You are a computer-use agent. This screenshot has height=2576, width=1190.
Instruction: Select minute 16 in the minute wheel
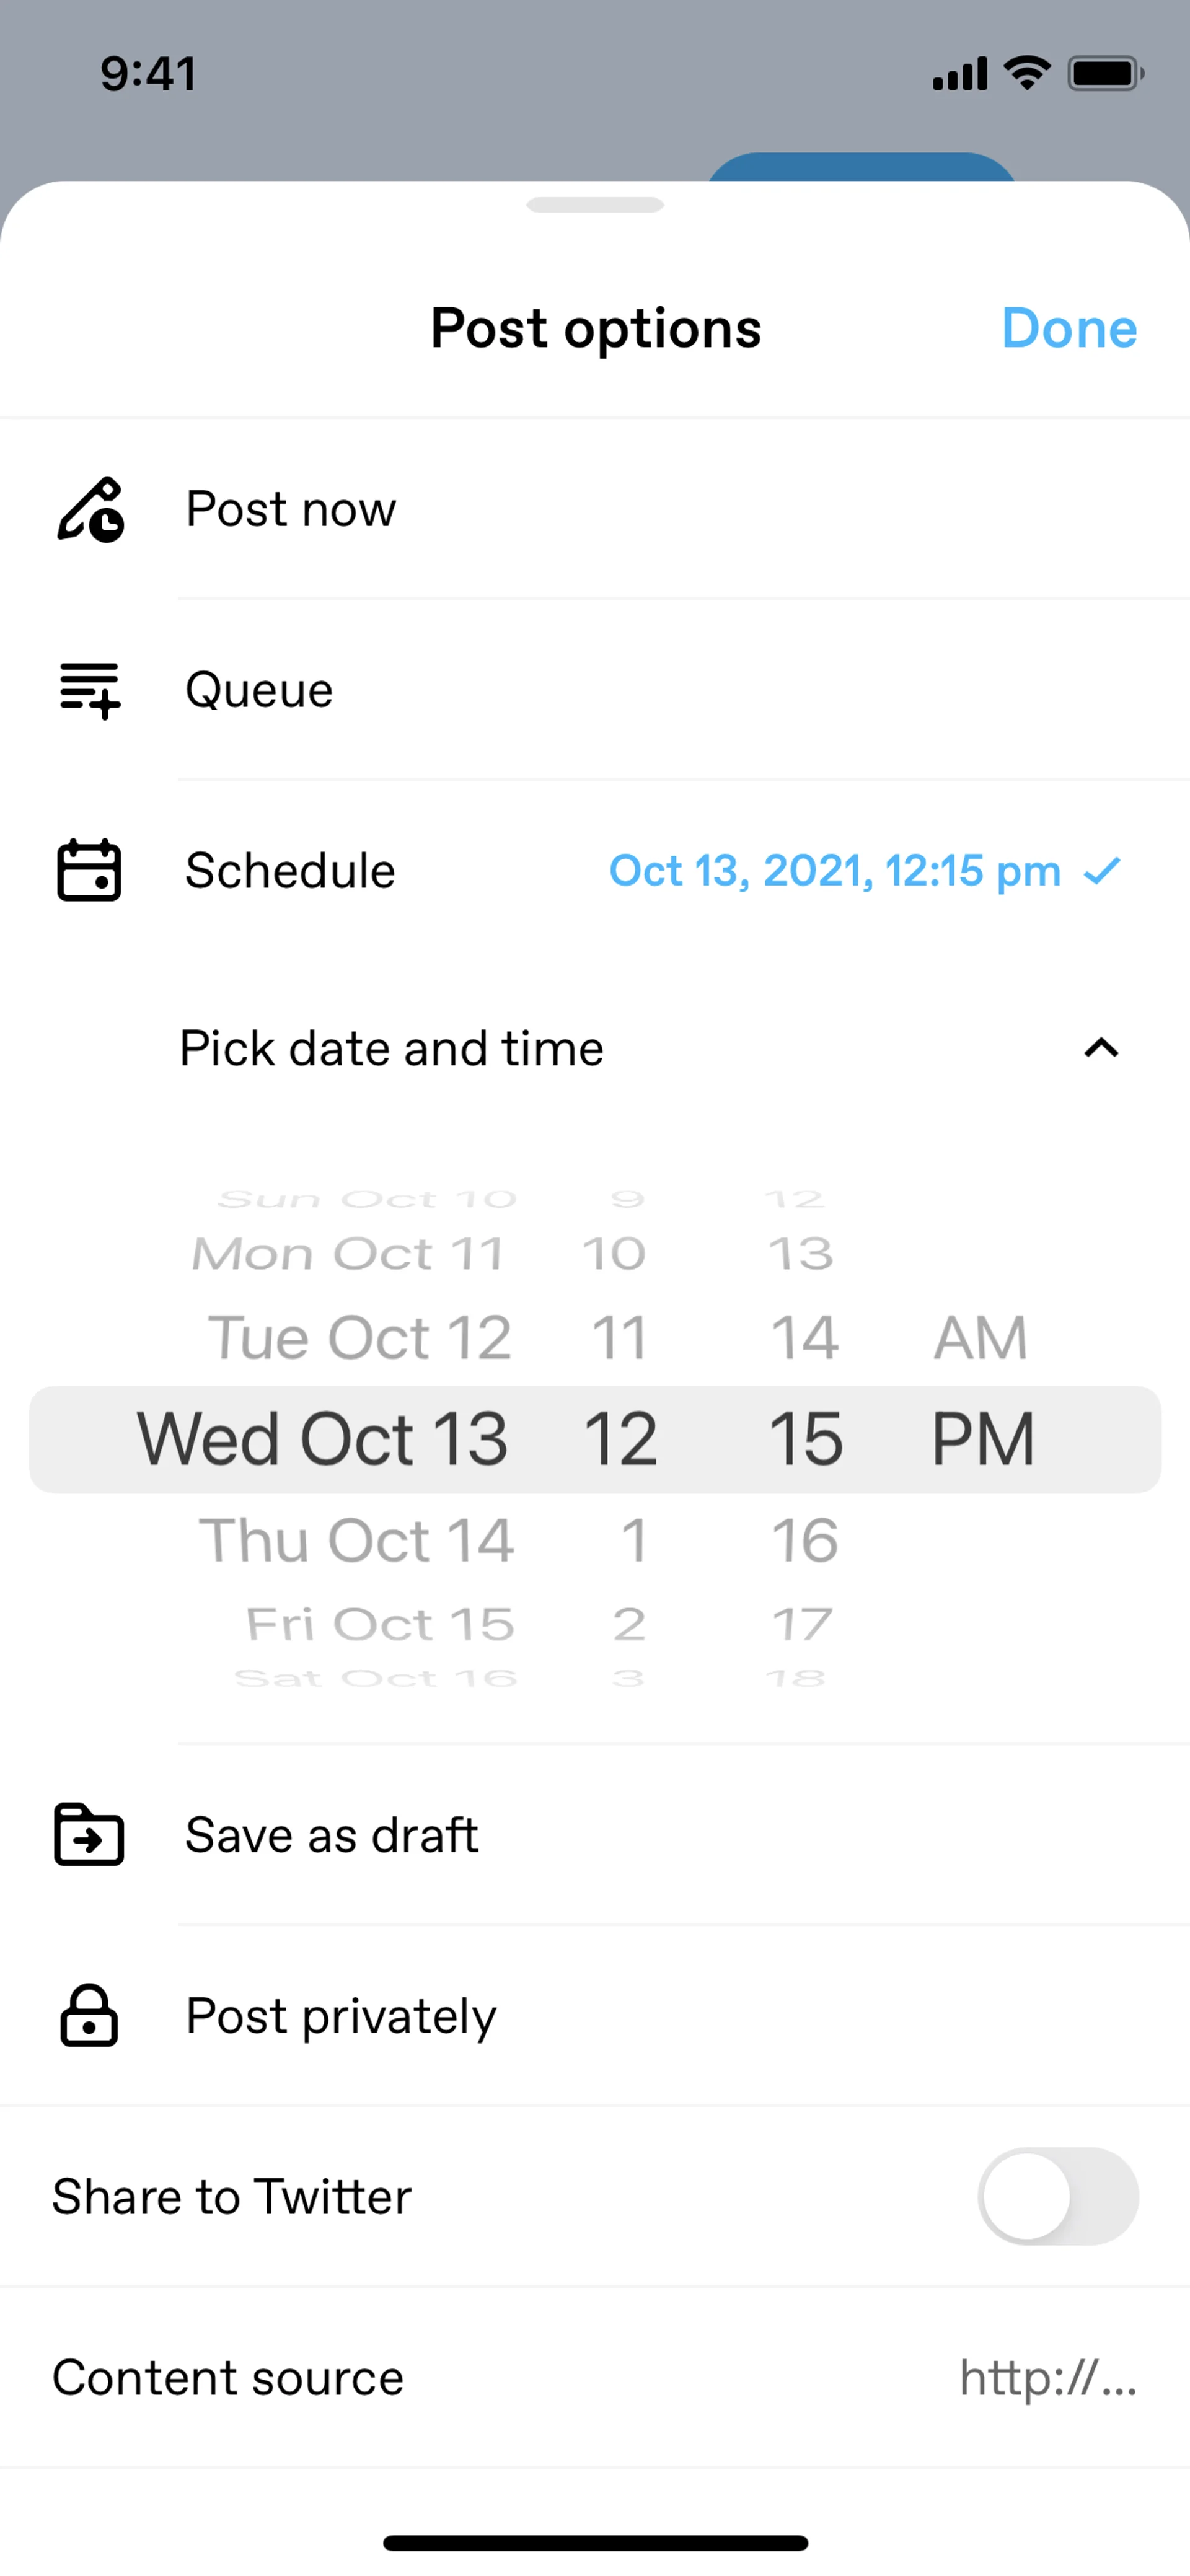pos(805,1540)
